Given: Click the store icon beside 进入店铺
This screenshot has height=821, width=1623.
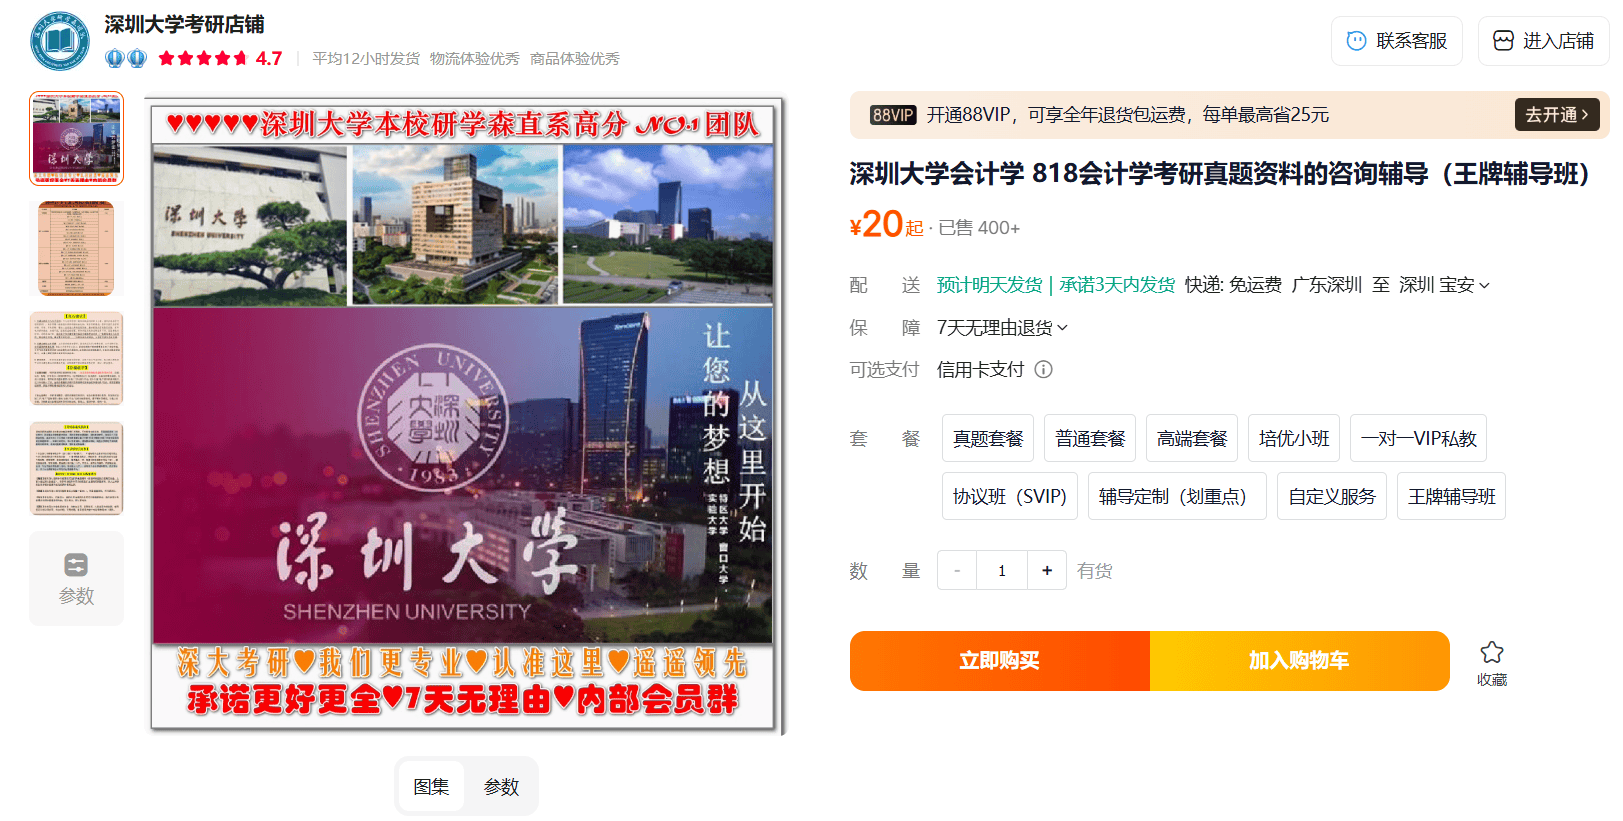Looking at the screenshot, I should 1503,41.
